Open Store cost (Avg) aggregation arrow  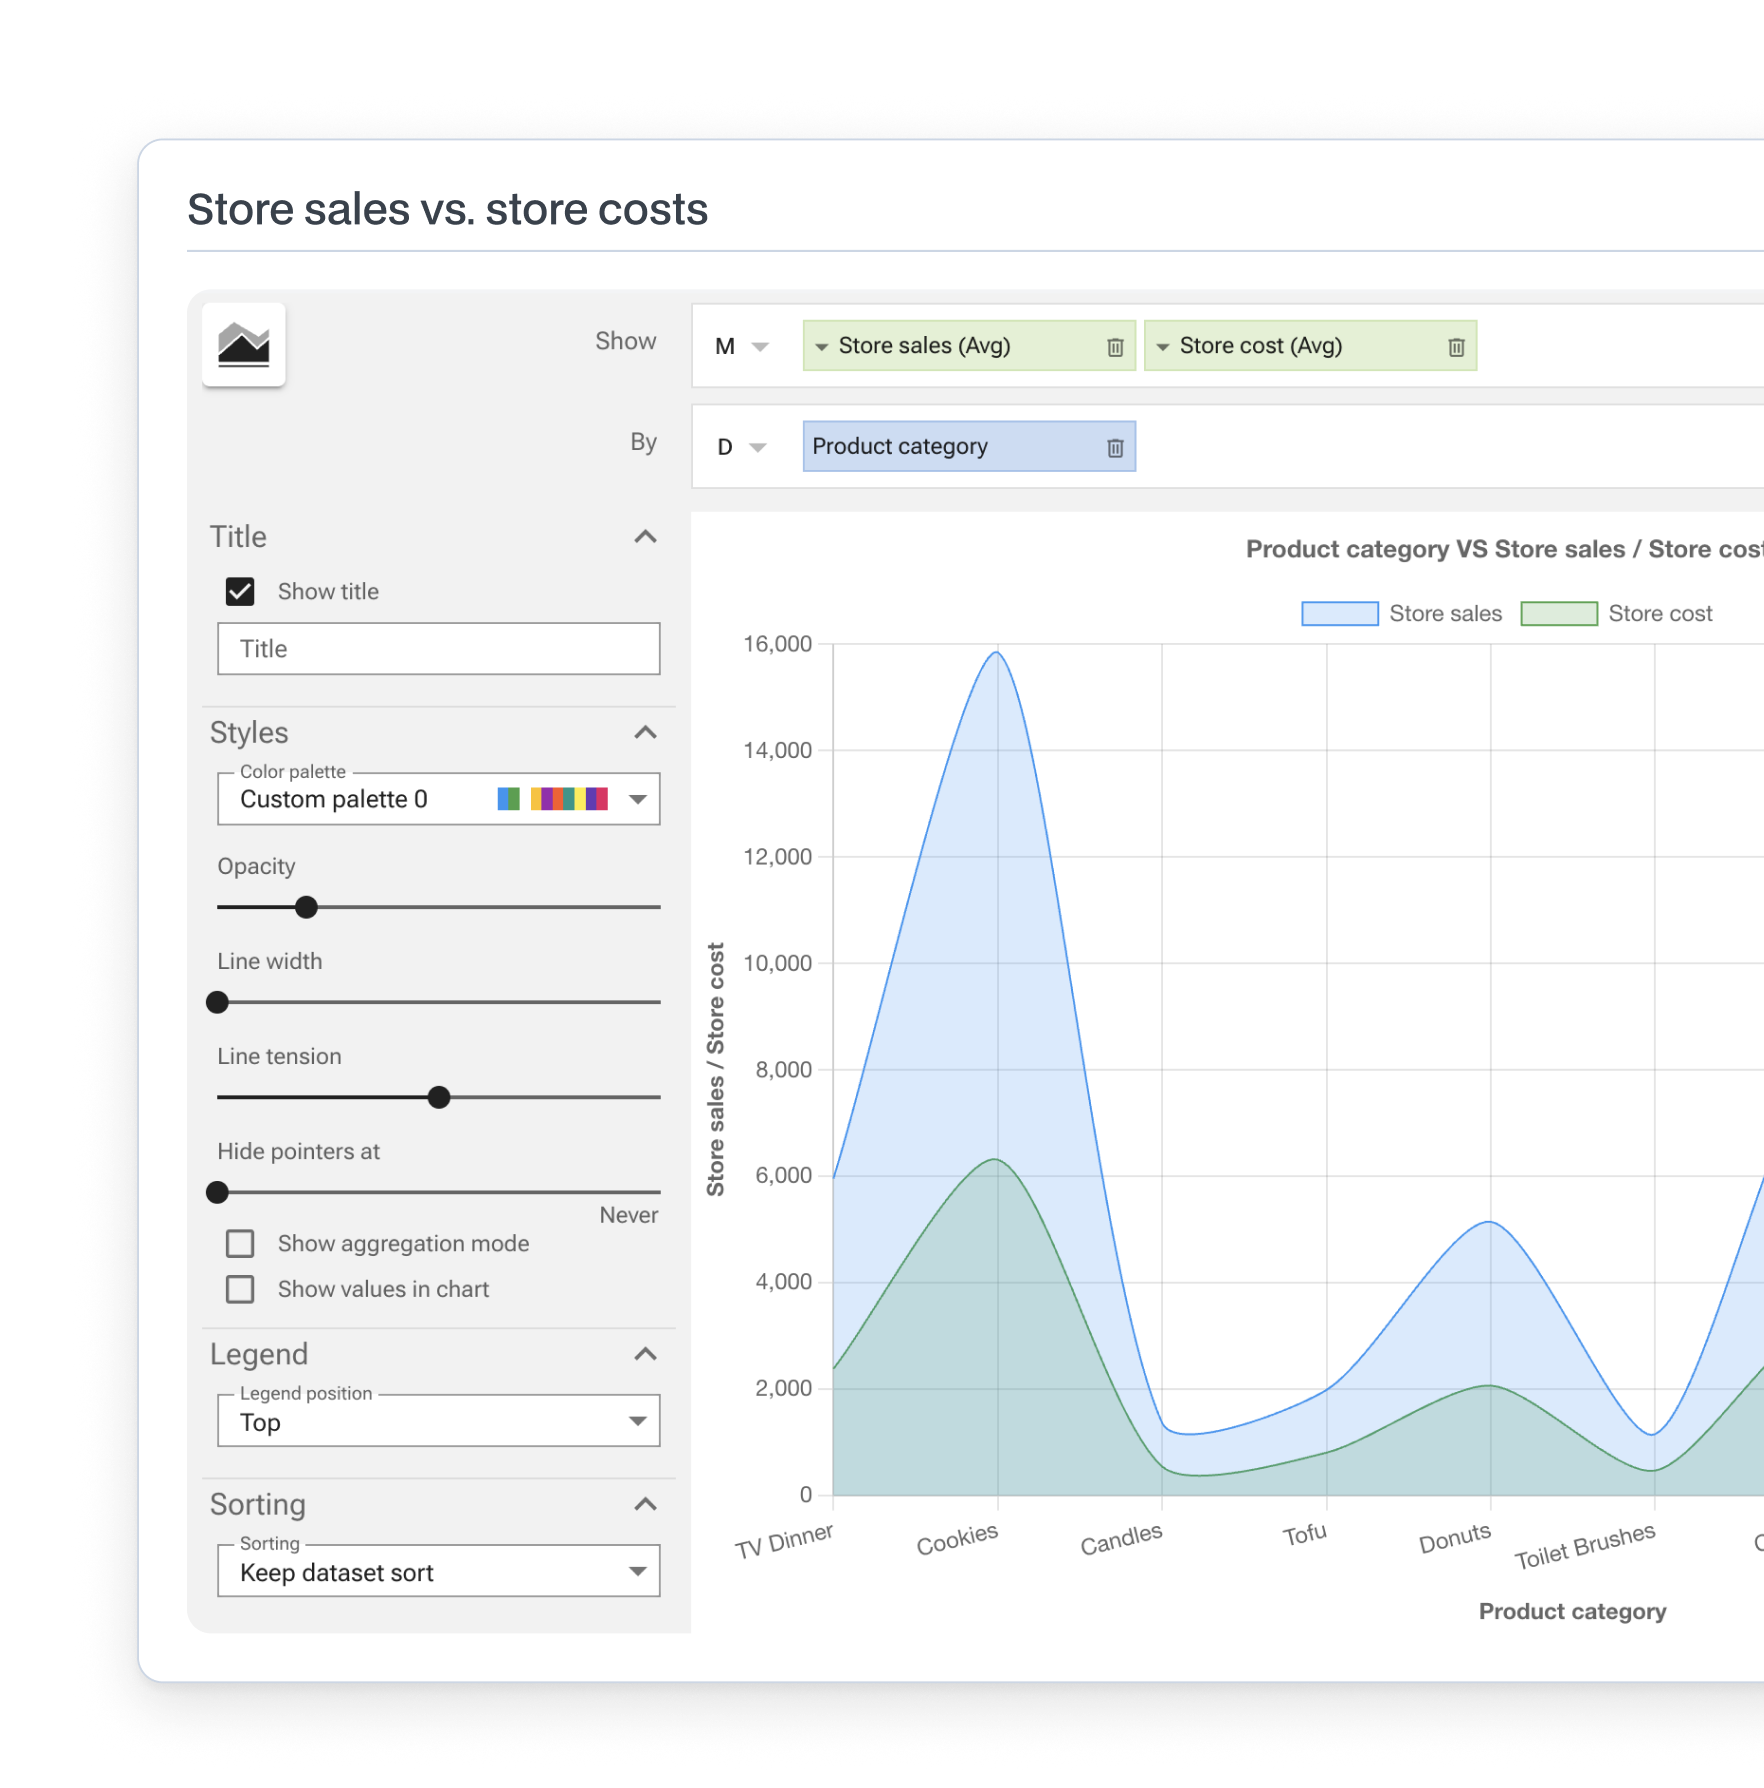[x=1163, y=347]
